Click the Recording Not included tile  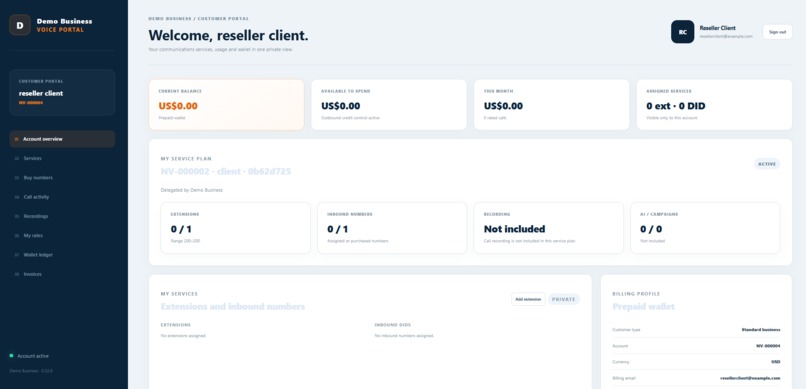tap(548, 228)
